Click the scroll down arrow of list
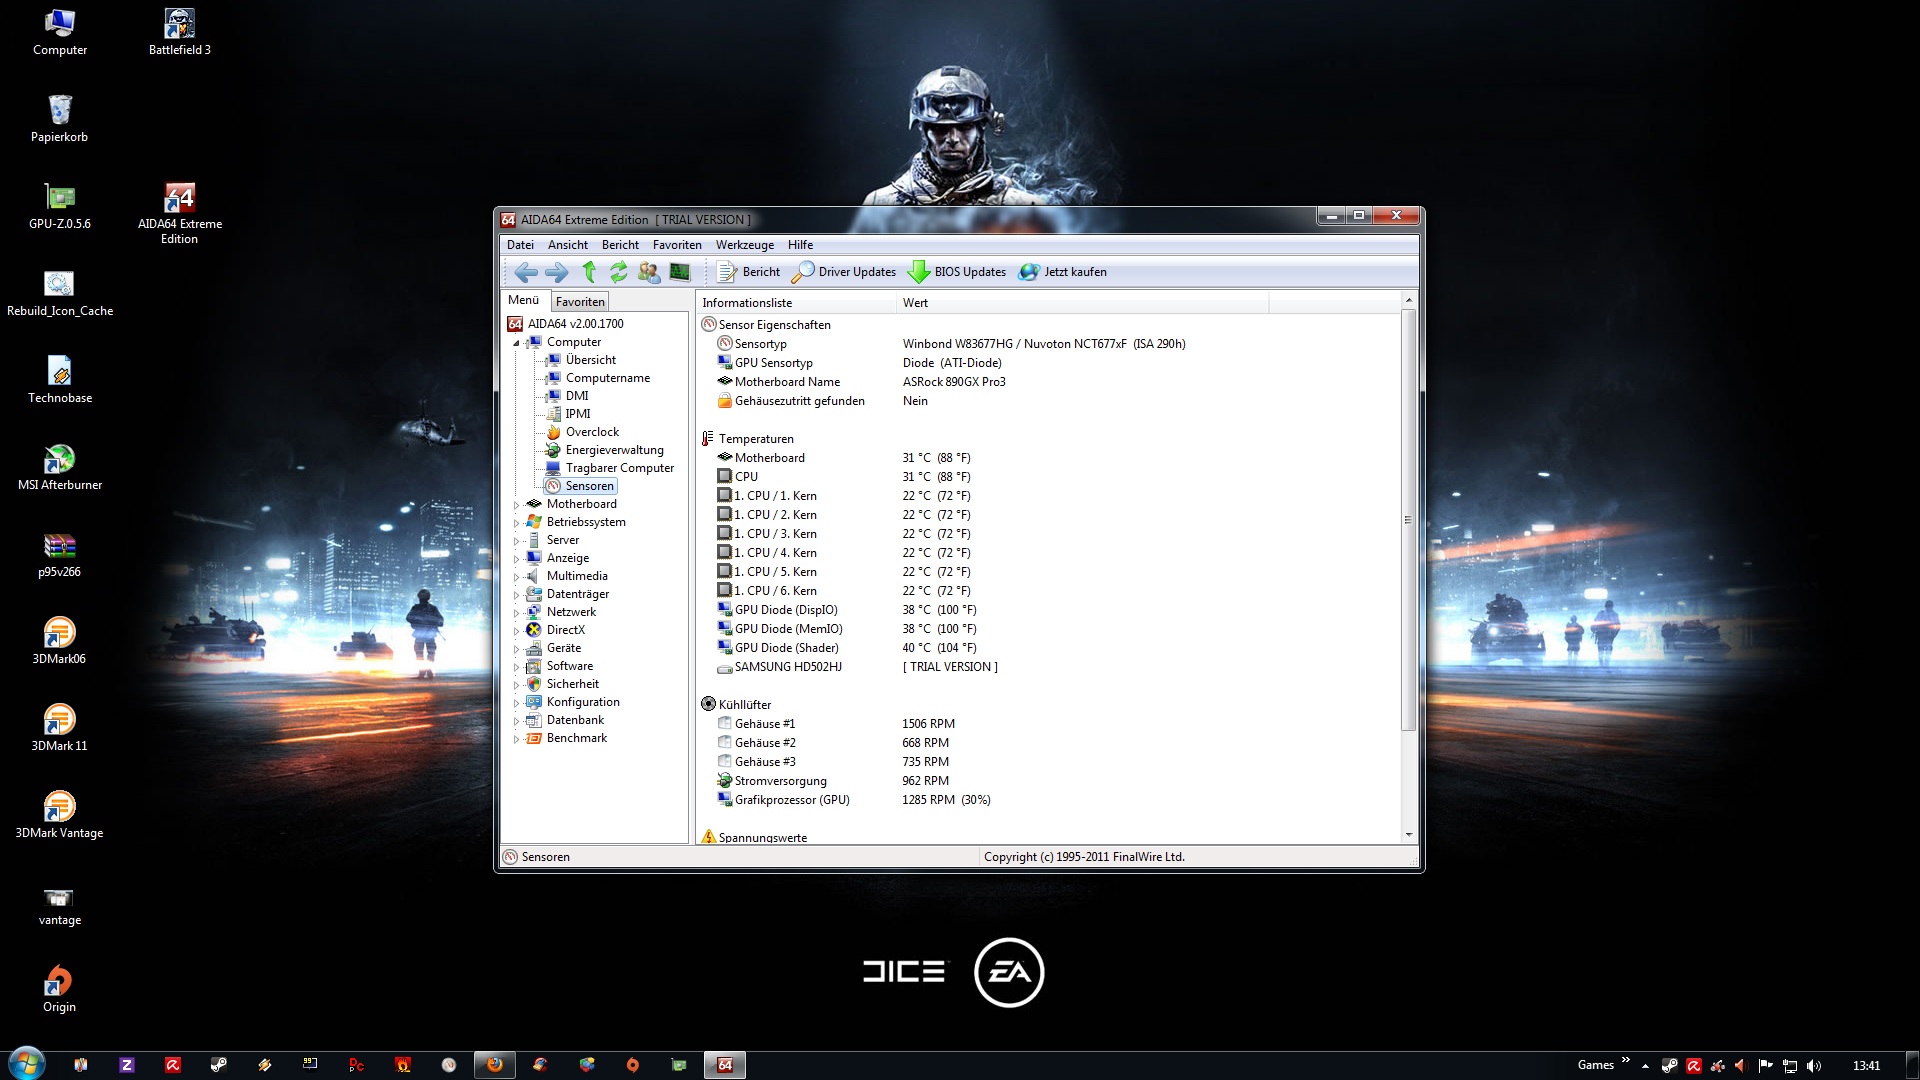The image size is (1920, 1080). [x=1408, y=835]
